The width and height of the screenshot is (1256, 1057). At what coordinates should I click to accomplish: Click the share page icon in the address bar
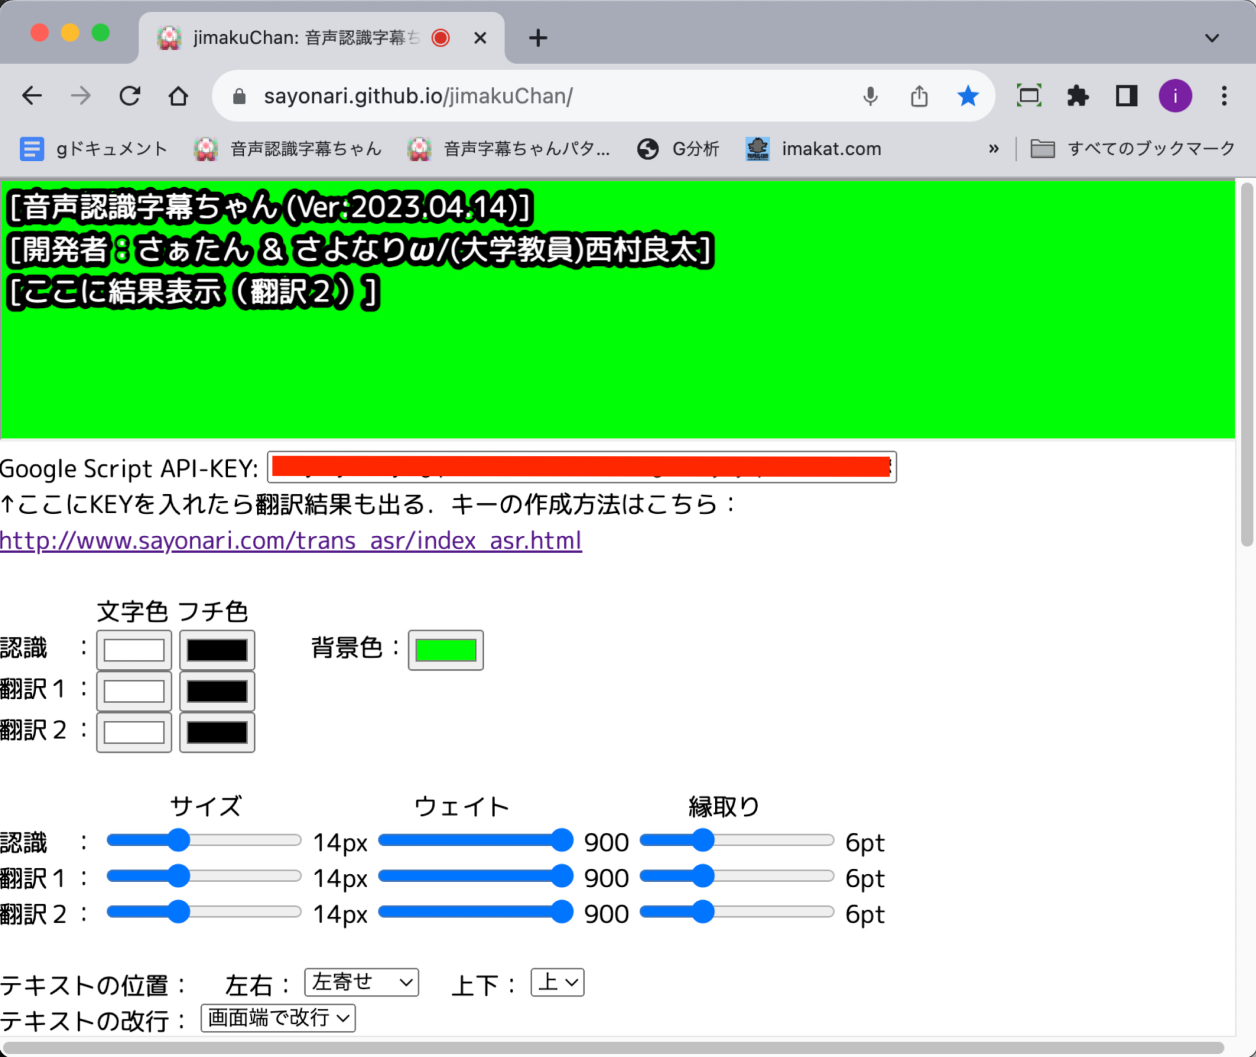[x=919, y=96]
